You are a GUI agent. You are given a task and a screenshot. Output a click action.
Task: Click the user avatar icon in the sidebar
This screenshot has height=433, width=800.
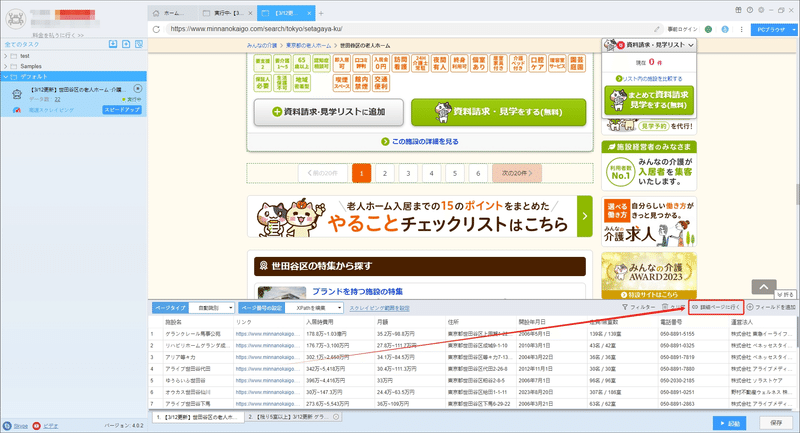click(x=16, y=19)
